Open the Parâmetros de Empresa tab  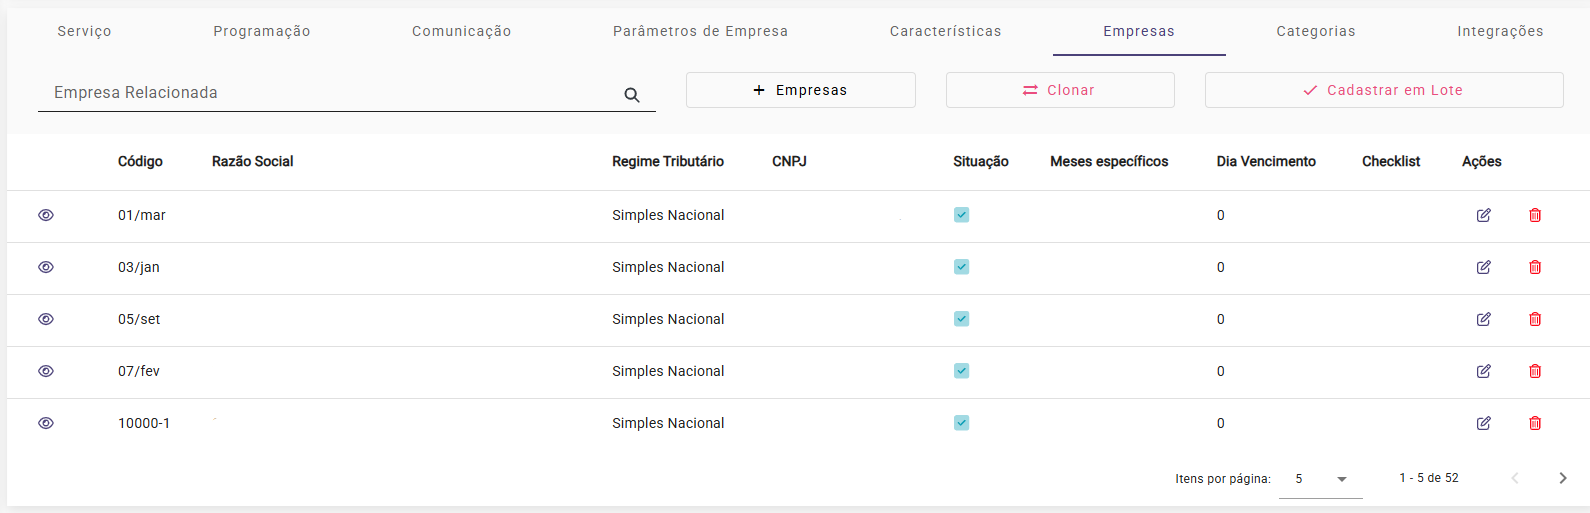tap(700, 31)
